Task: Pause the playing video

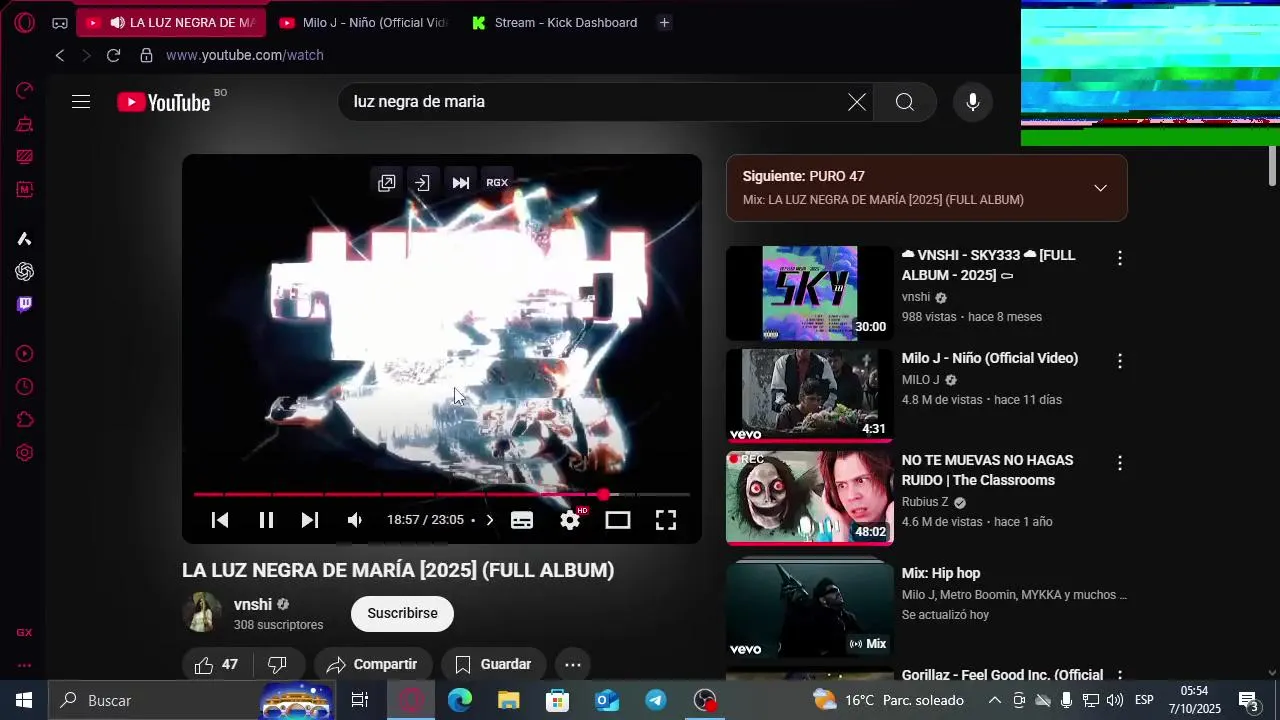Action: pos(266,520)
